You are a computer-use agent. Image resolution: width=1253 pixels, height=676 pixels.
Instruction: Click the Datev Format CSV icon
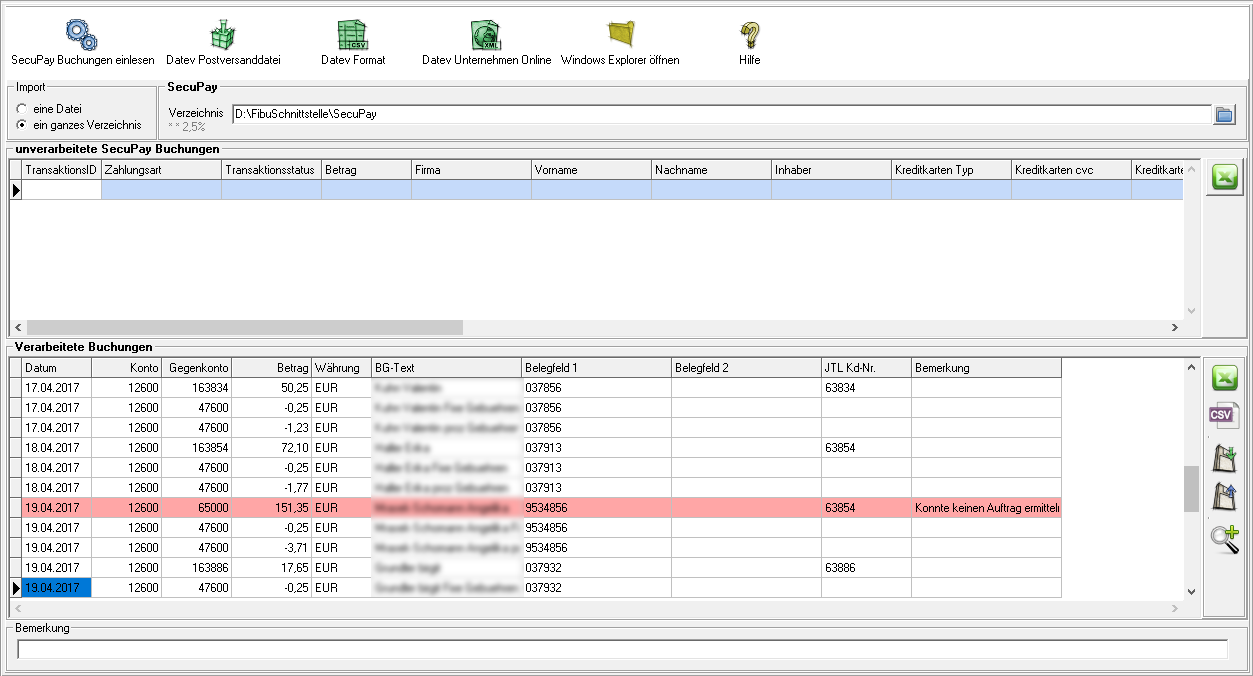click(x=352, y=35)
